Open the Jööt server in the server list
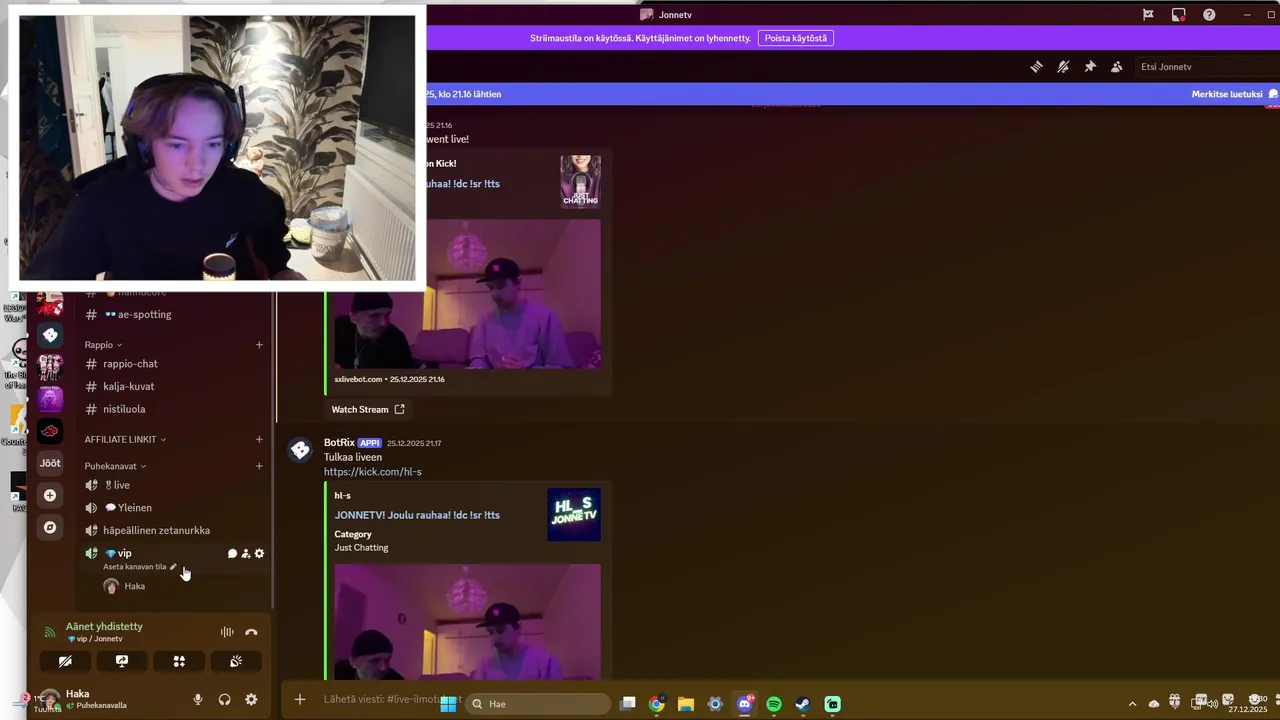Image resolution: width=1280 pixels, height=720 pixels. [x=50, y=463]
